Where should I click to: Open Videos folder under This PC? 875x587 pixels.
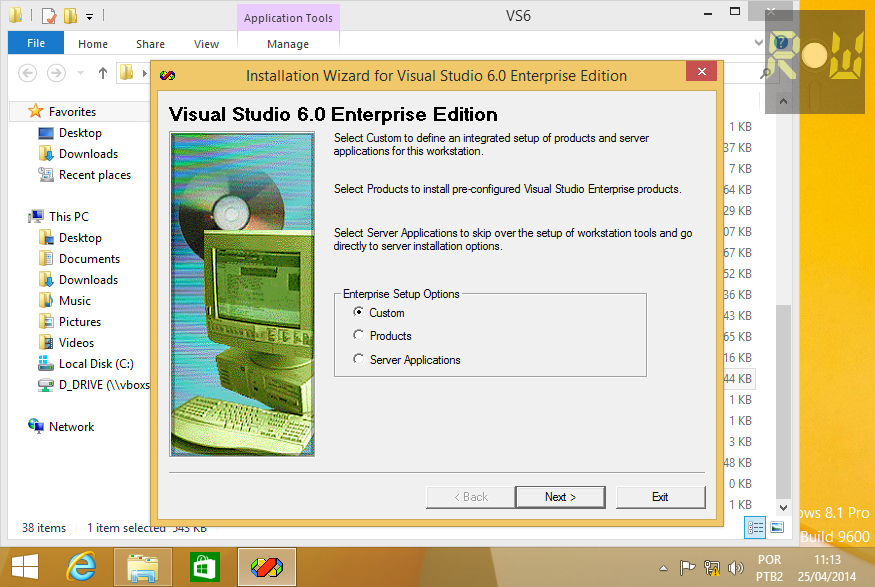tap(76, 343)
